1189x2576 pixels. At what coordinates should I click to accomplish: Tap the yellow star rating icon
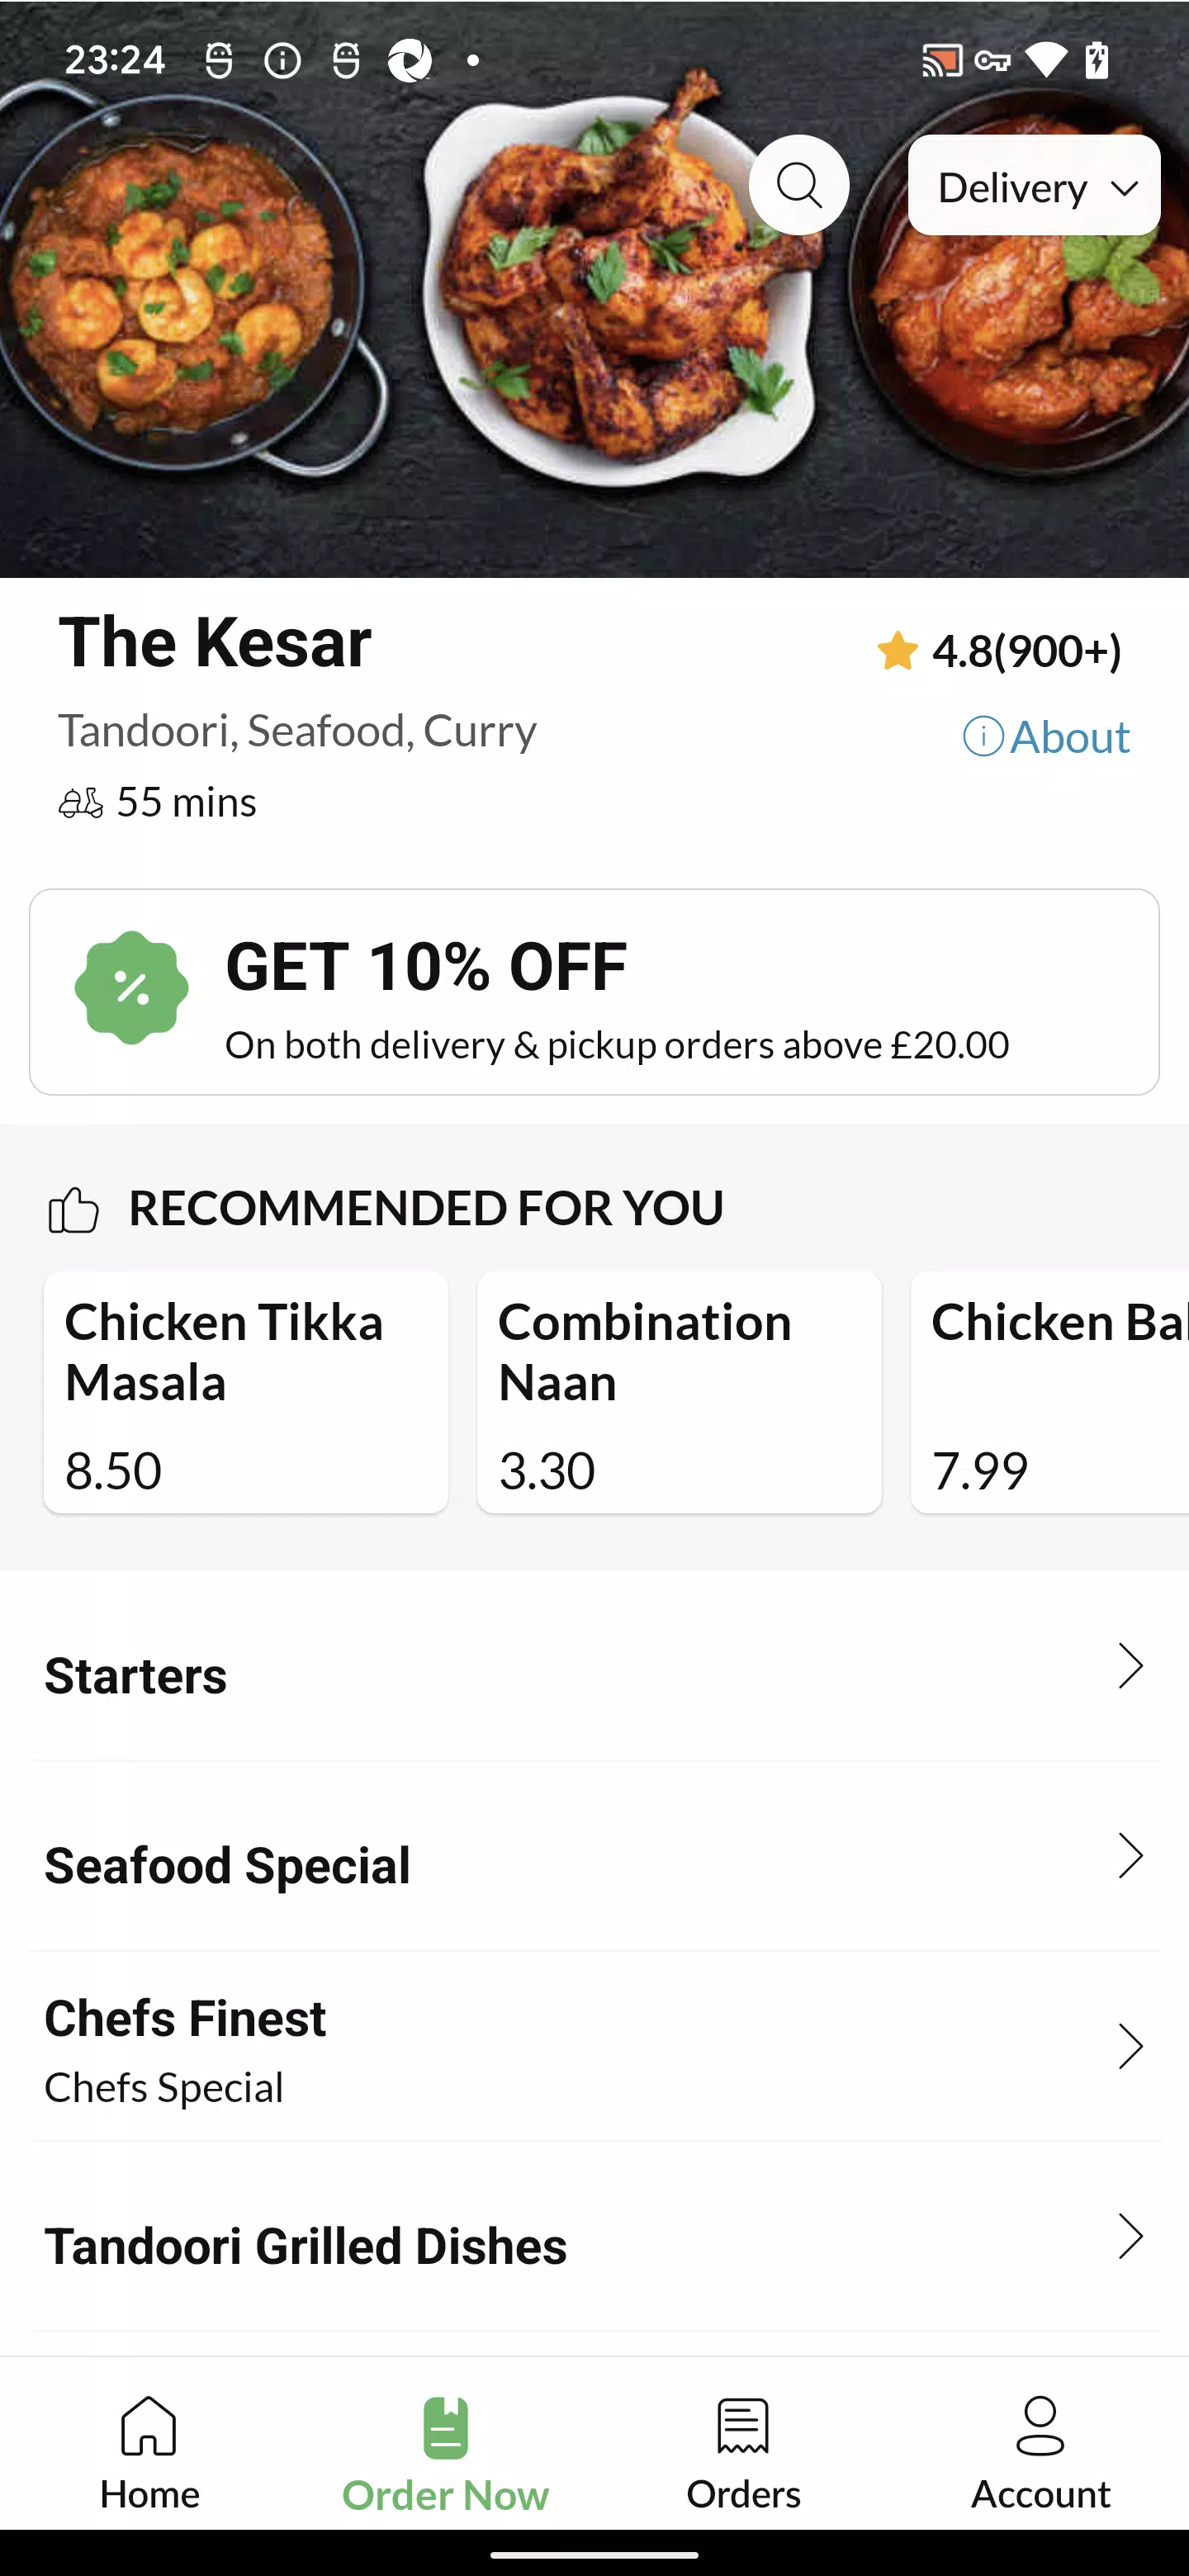coord(897,651)
